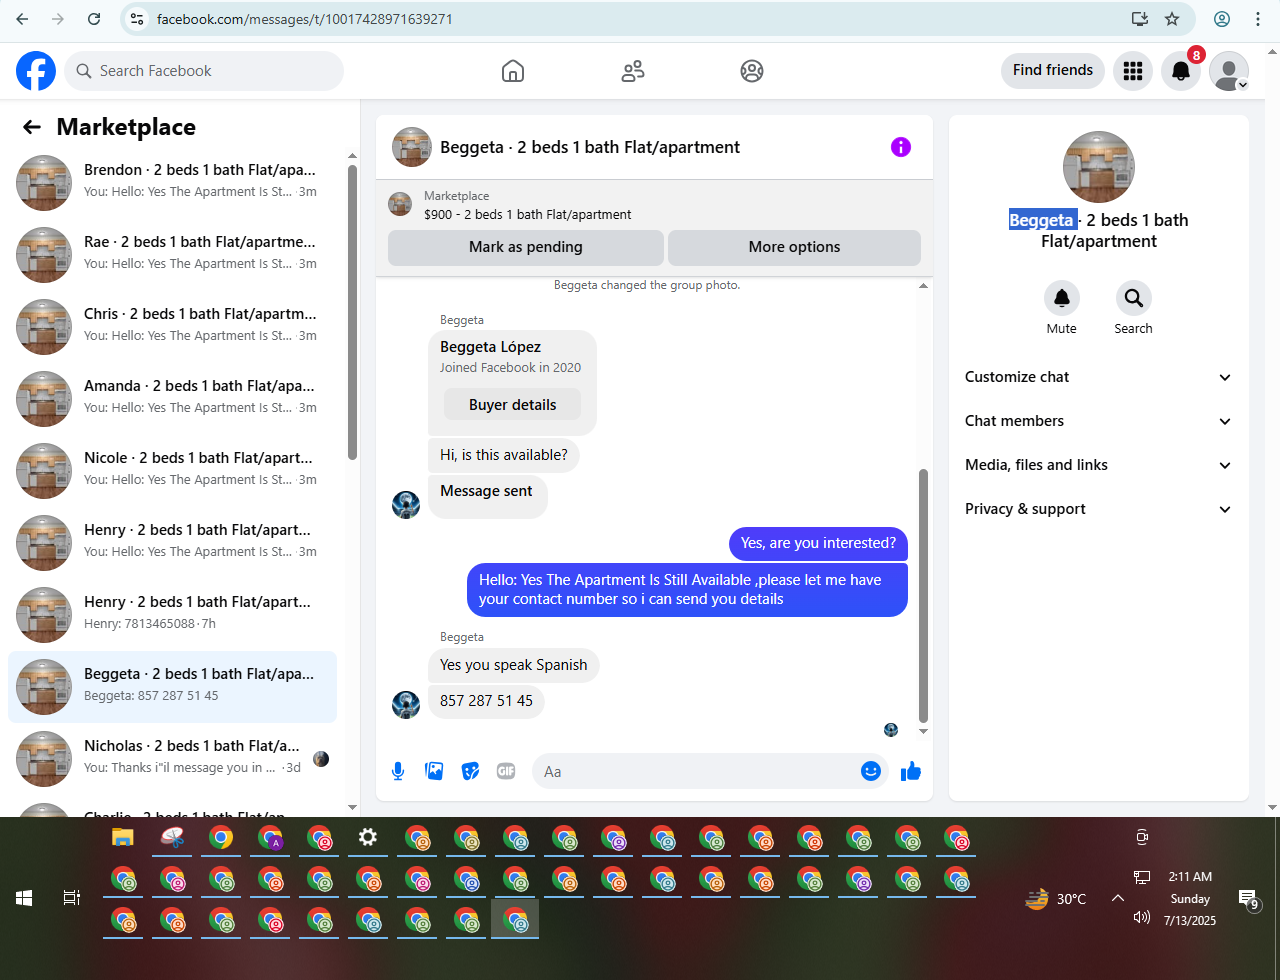Open Windows notification center icon
This screenshot has width=1280, height=980.
[1248, 899]
